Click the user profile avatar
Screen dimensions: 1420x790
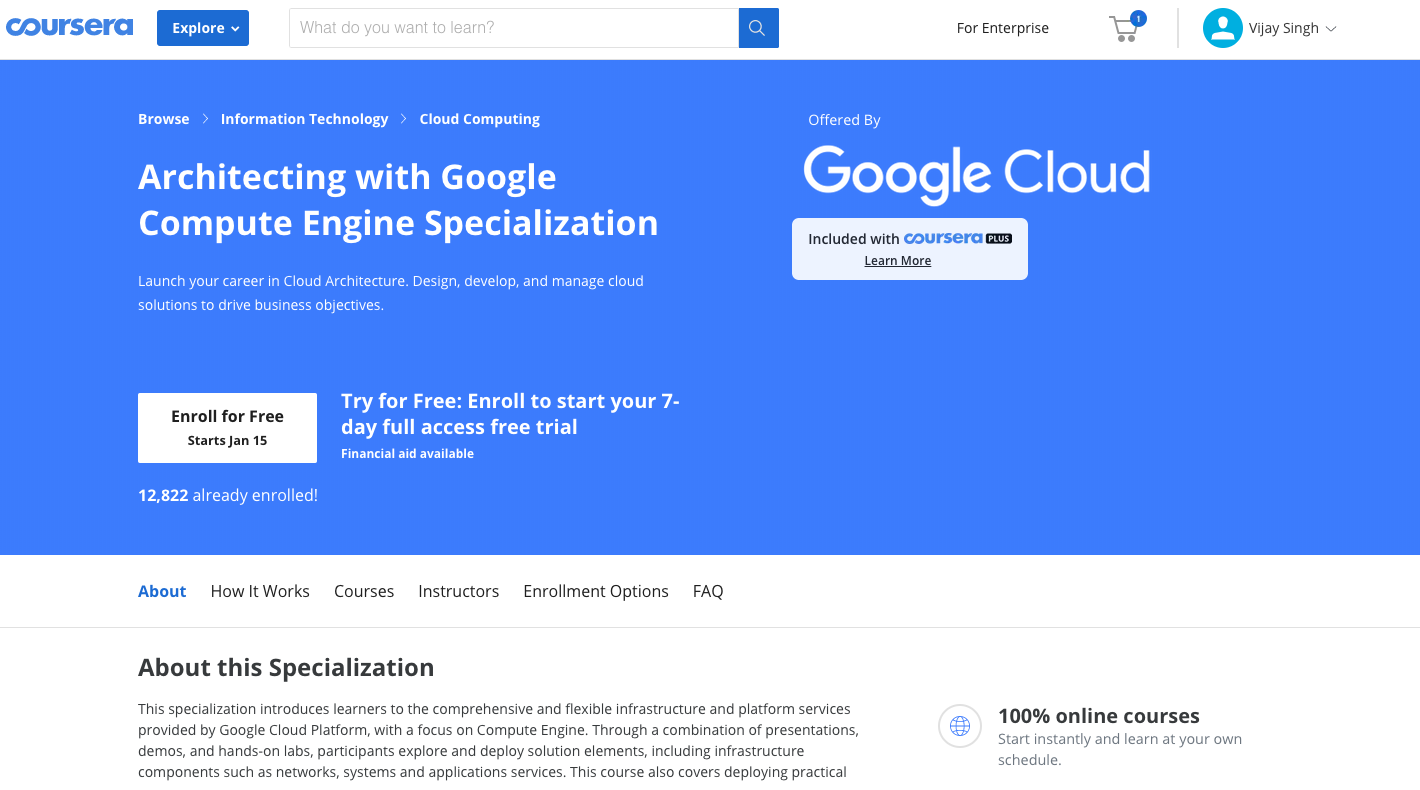pyautogui.click(x=1222, y=28)
